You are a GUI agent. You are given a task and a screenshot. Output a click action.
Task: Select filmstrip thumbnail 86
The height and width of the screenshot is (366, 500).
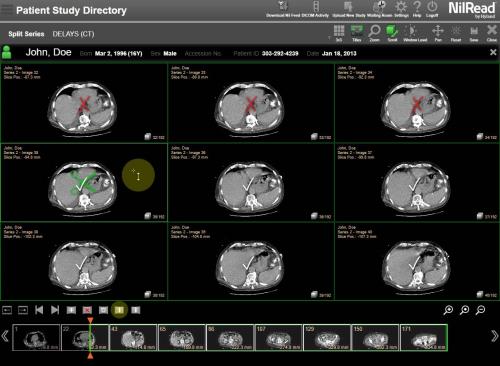coord(230,337)
